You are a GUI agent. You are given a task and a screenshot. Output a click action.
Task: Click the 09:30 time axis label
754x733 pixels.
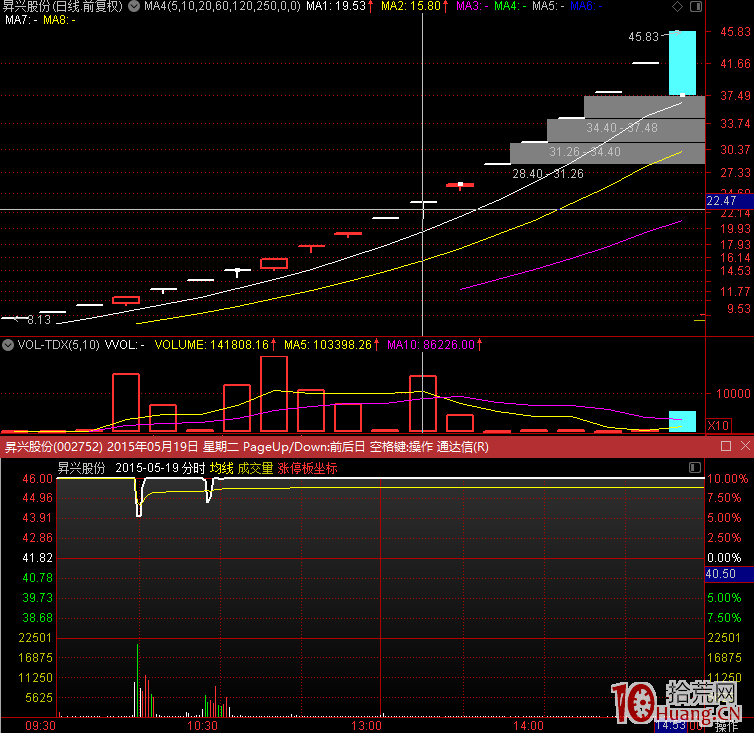point(40,726)
